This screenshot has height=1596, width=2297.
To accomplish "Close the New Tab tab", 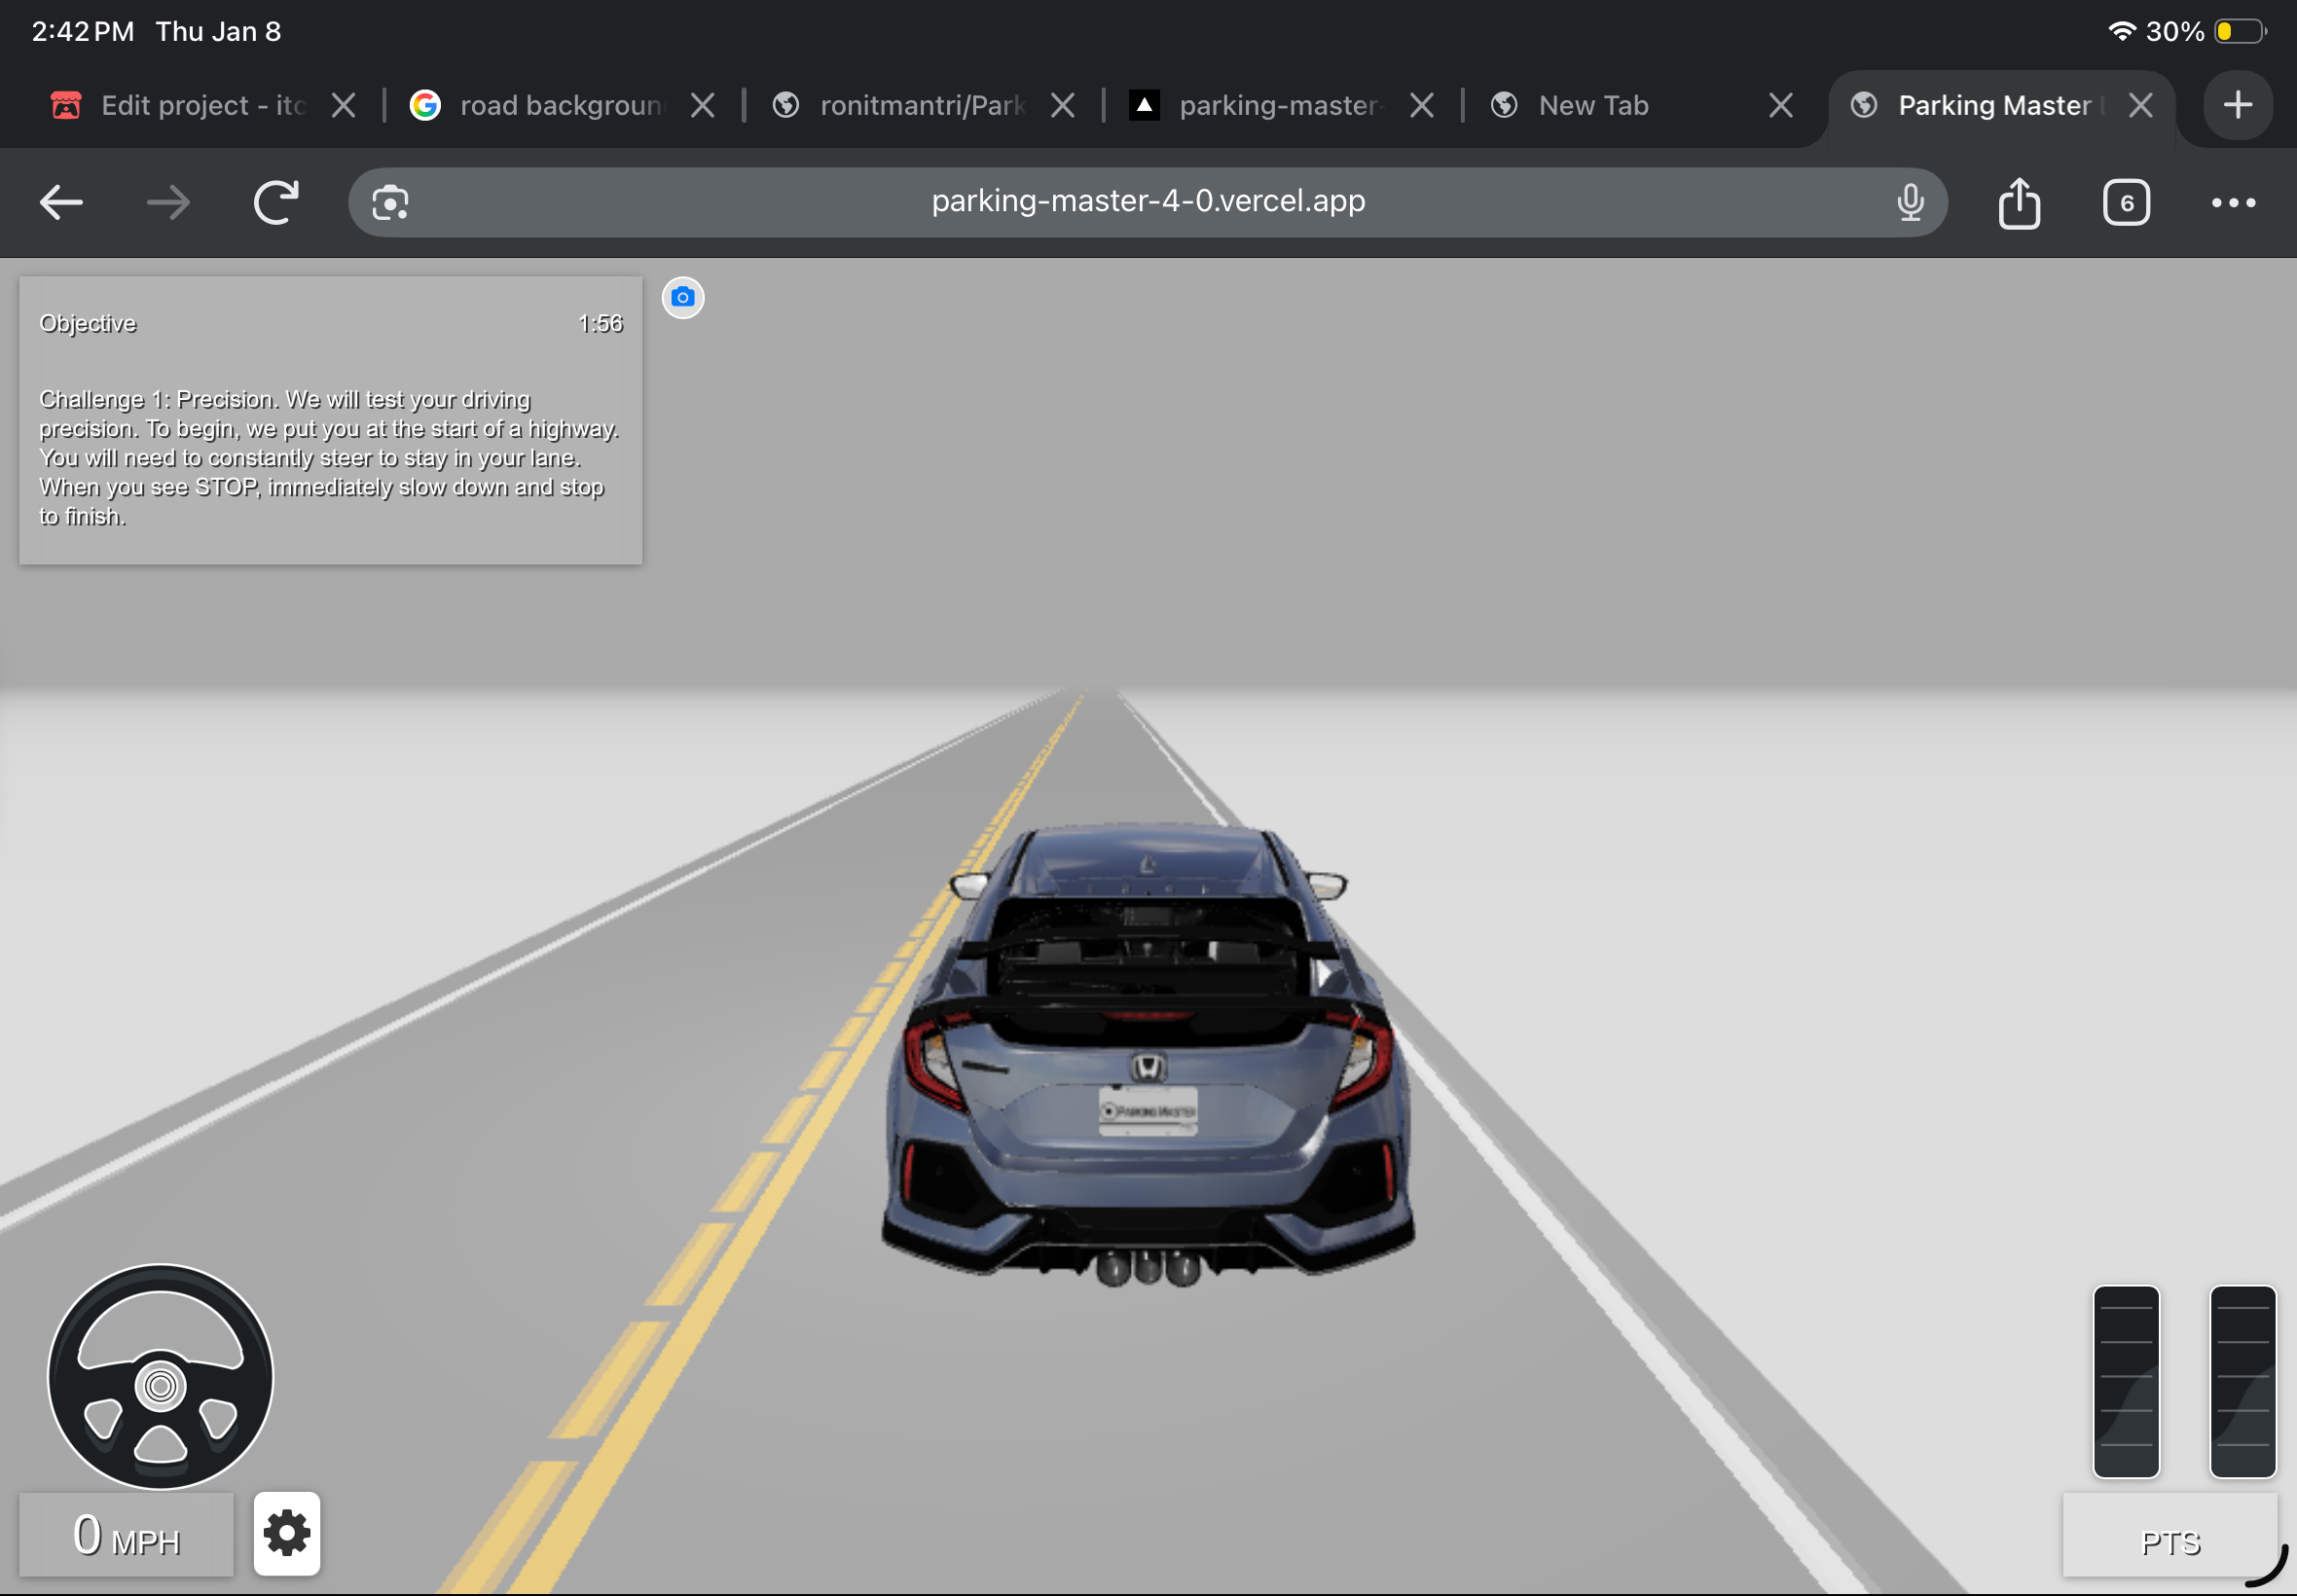I will [1780, 105].
